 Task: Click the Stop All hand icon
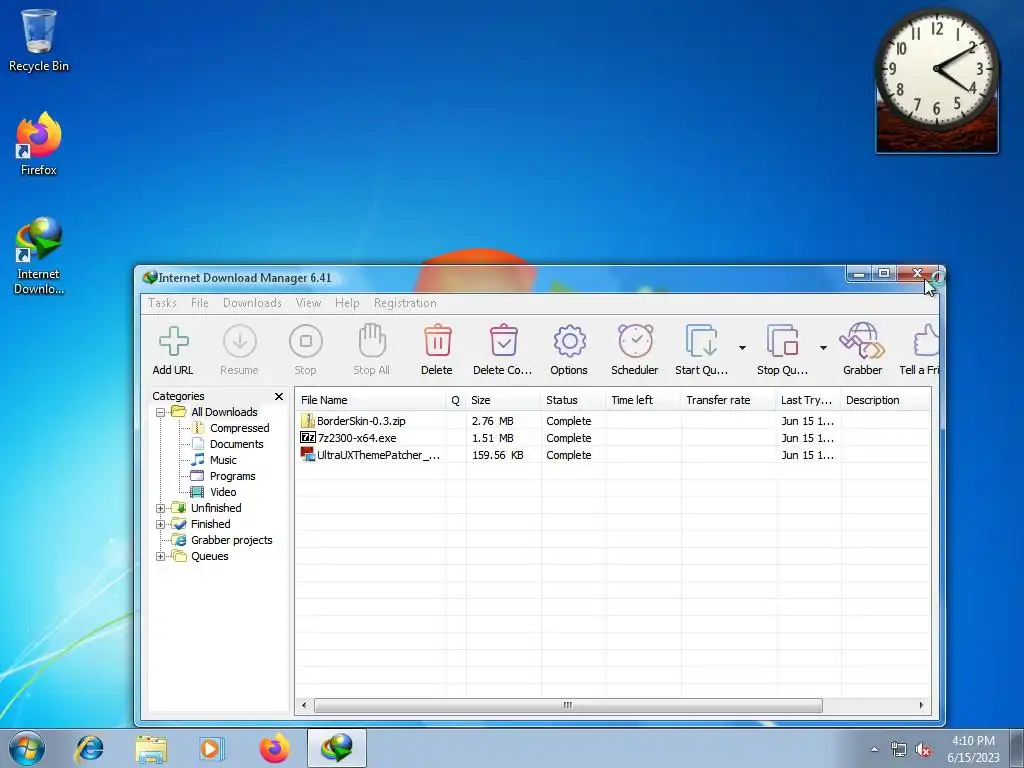pos(372,340)
